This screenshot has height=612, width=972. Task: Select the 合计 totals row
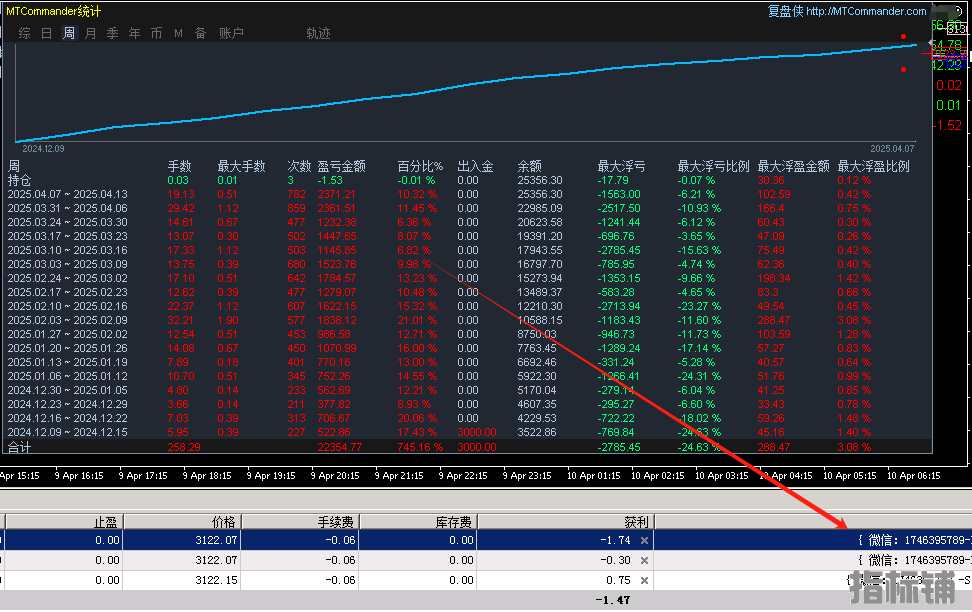pyautogui.click(x=20, y=447)
